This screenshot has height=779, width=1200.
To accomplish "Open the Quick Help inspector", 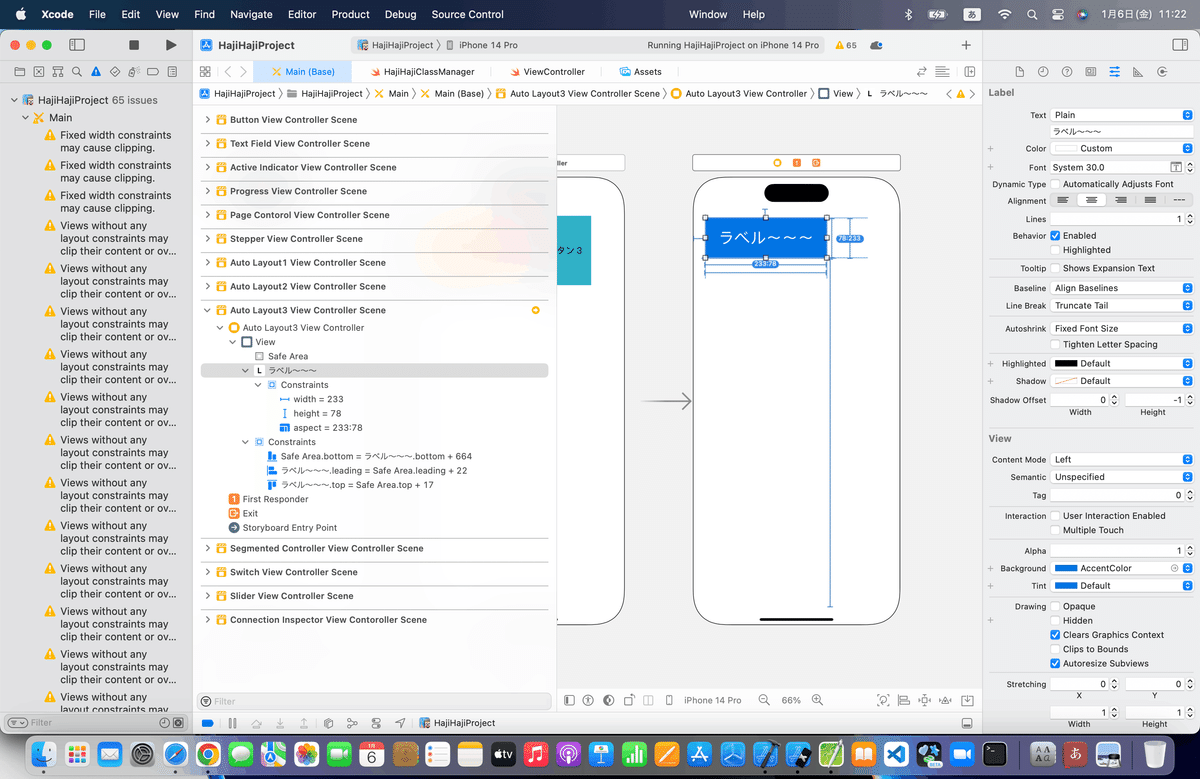I will 1067,72.
